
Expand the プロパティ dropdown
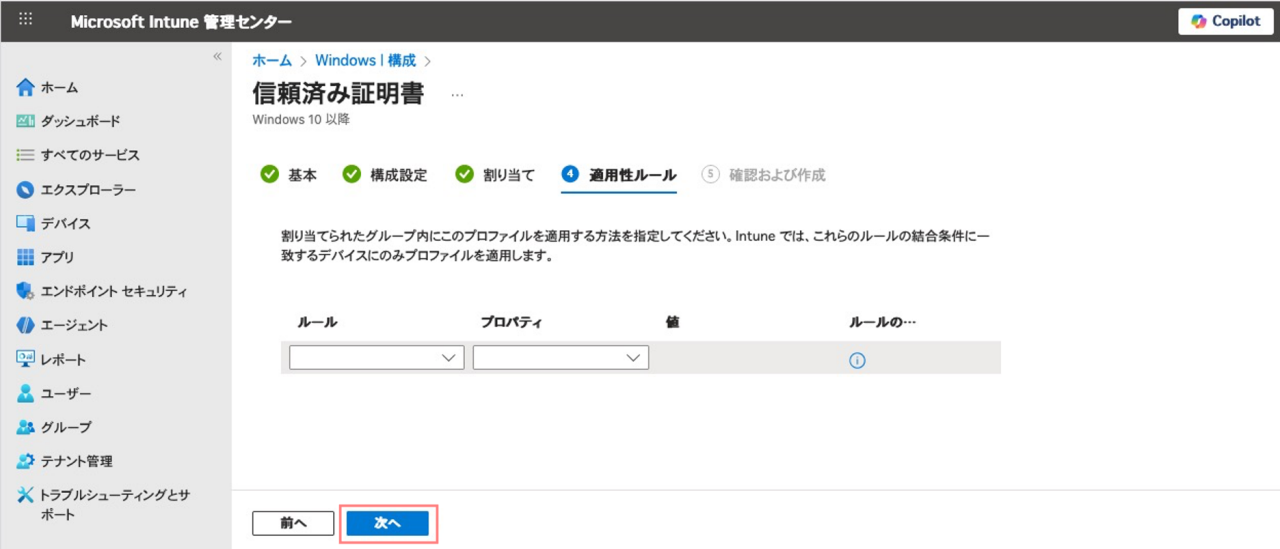[560, 358]
